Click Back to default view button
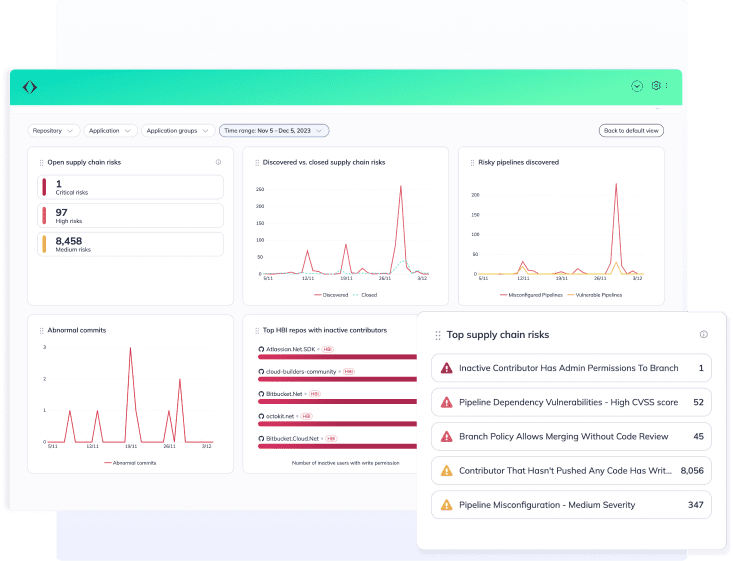733x561 pixels. 631,130
